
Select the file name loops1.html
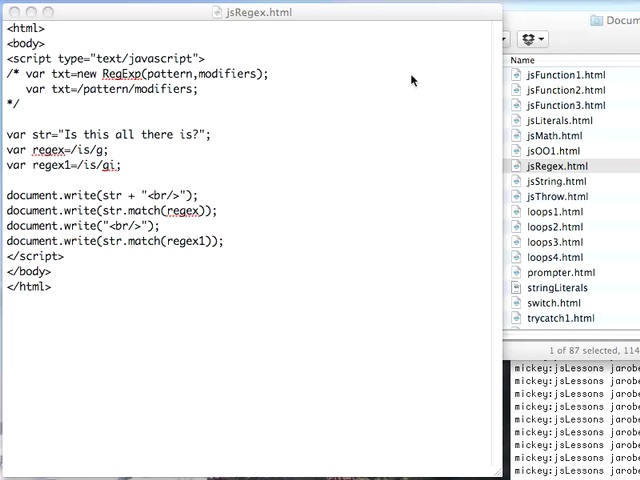pyautogui.click(x=555, y=212)
